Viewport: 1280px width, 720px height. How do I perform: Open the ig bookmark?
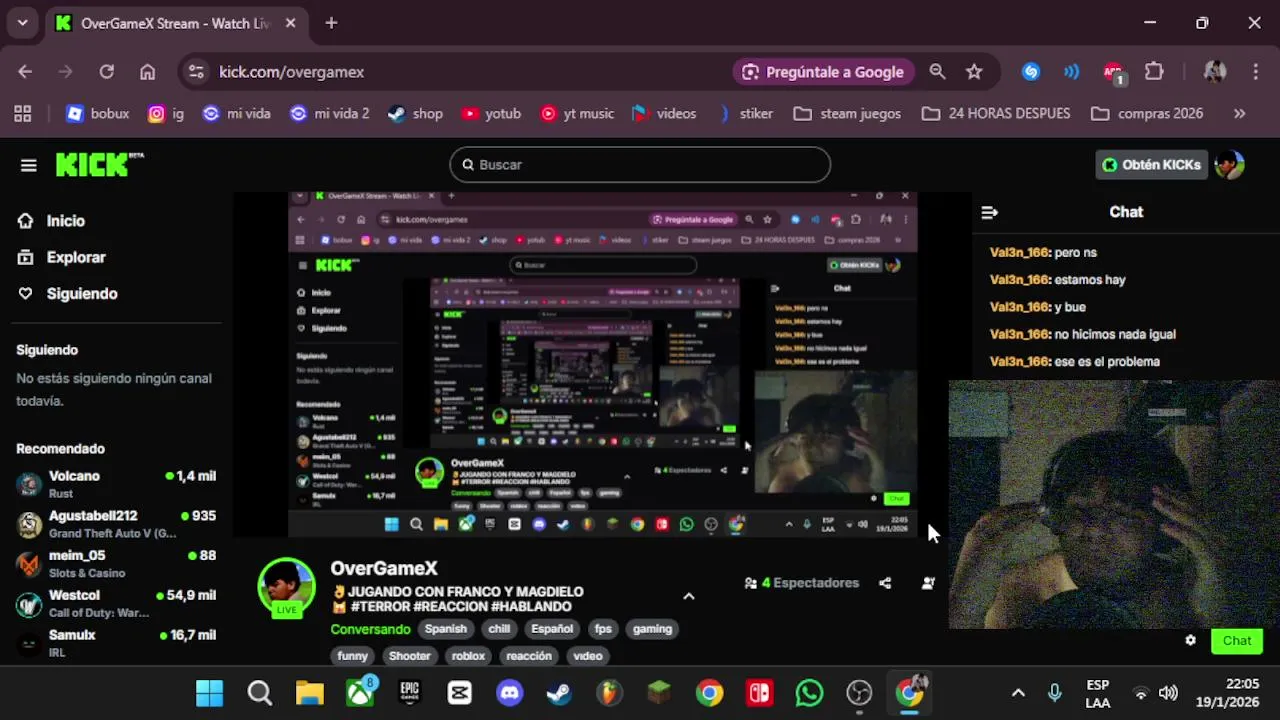[166, 114]
